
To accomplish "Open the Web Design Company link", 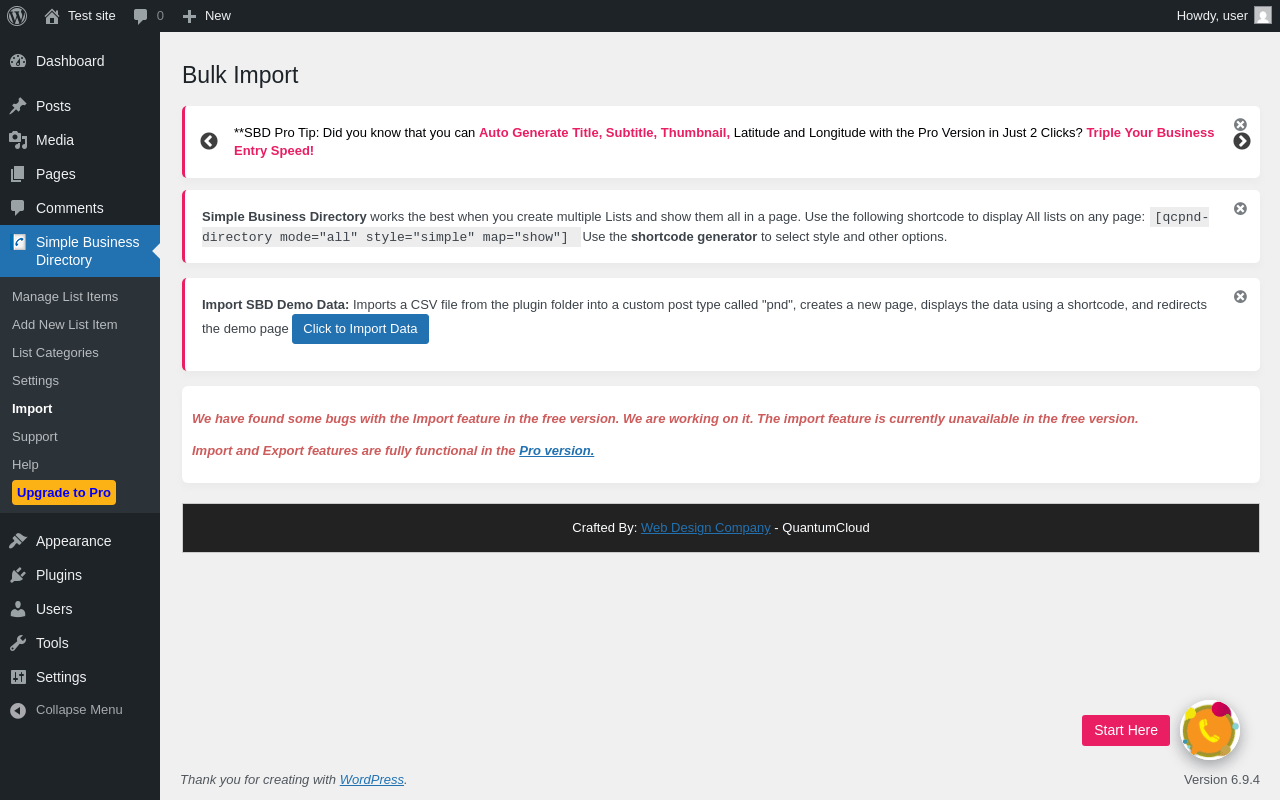I will coord(705,528).
